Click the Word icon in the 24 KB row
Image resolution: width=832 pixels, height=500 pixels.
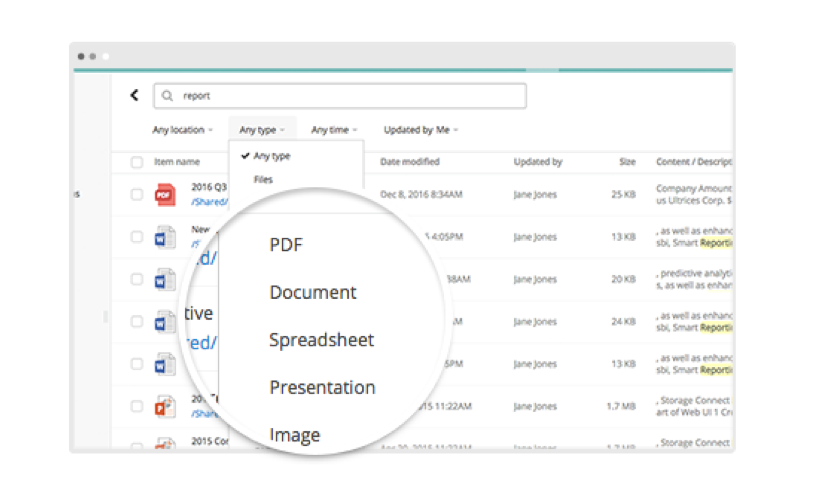point(165,323)
